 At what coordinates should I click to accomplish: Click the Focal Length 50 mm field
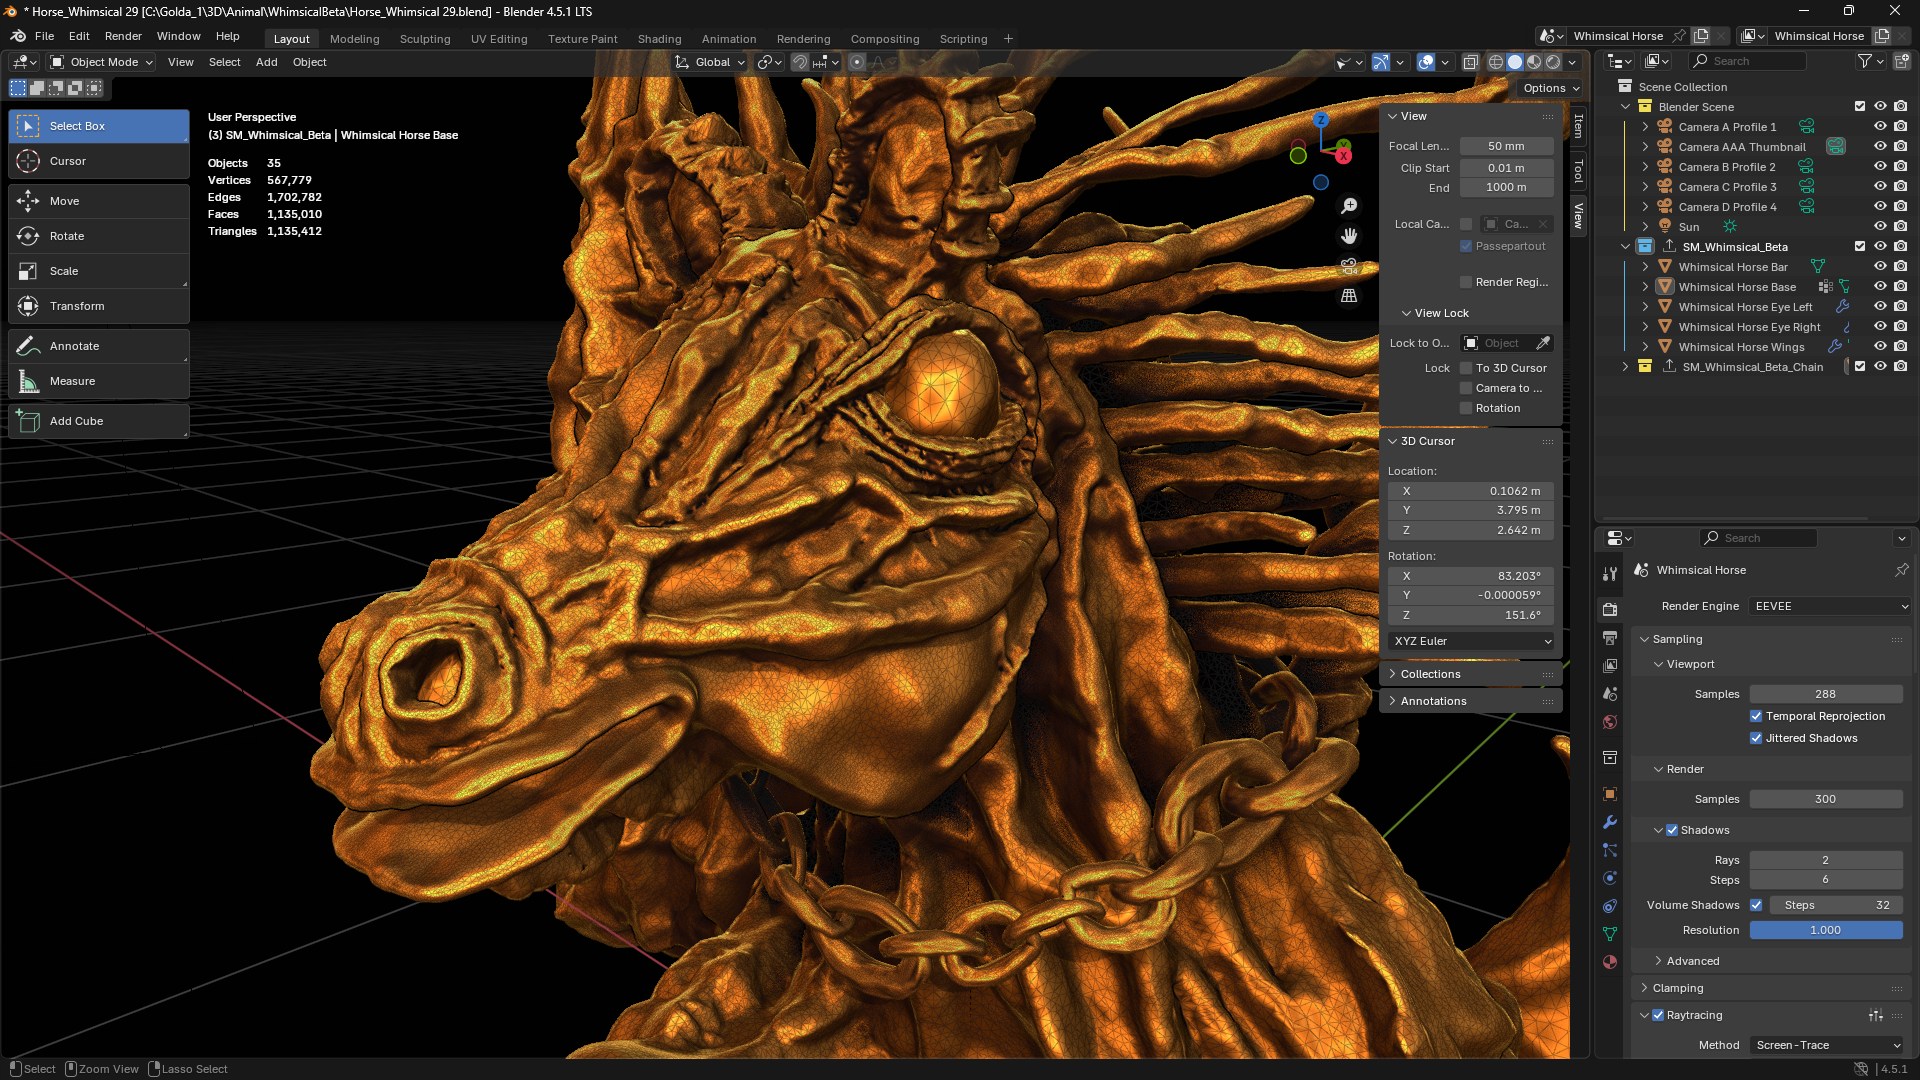pos(1506,146)
